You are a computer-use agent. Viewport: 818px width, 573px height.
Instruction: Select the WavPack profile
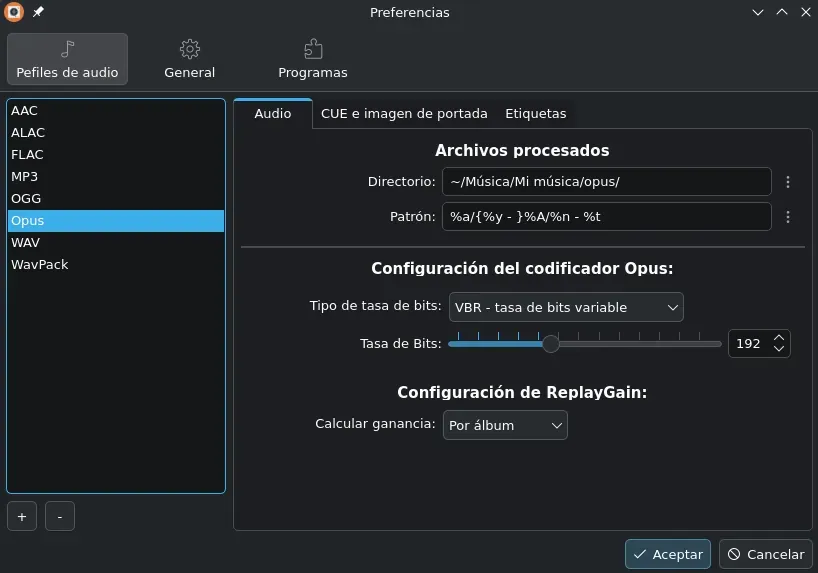pos(116,265)
